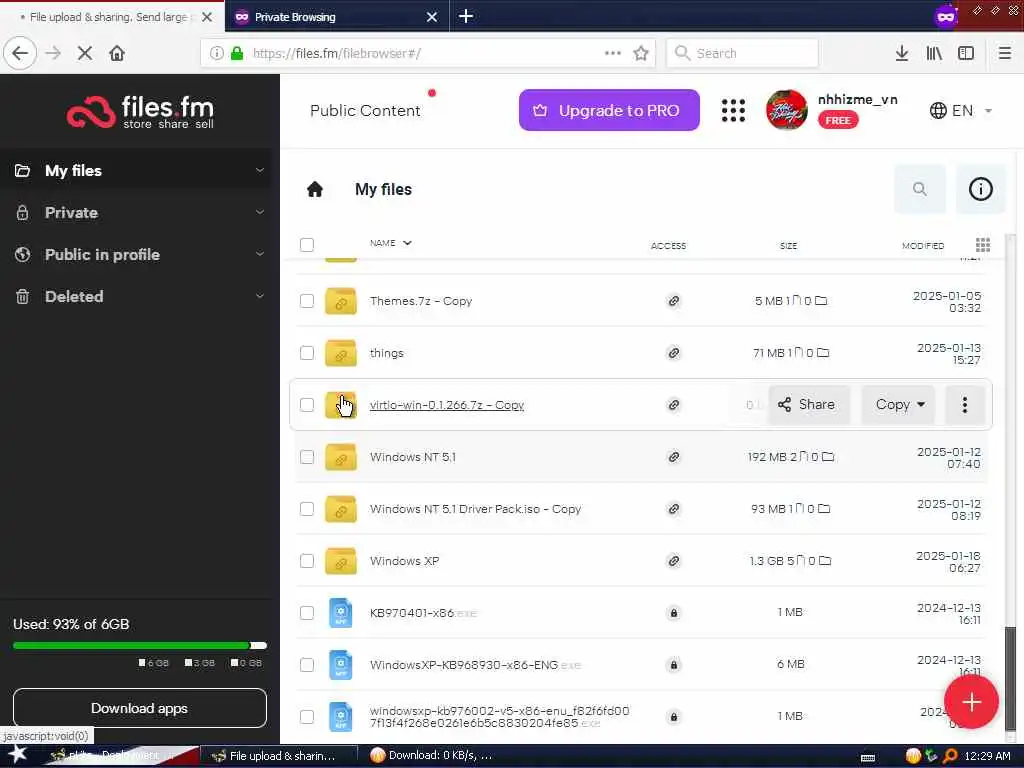This screenshot has width=1024, height=768.
Task: Click the KB970401-x86.exe file icon
Action: point(340,613)
